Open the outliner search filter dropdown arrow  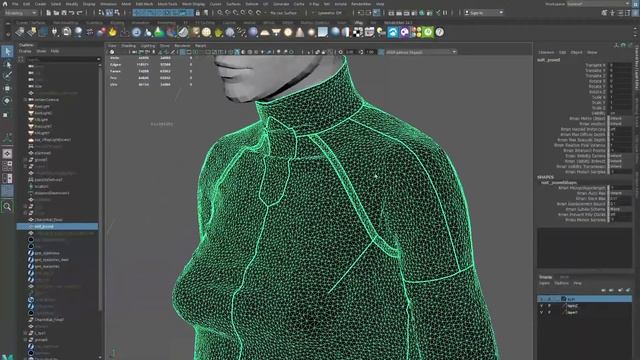98,59
